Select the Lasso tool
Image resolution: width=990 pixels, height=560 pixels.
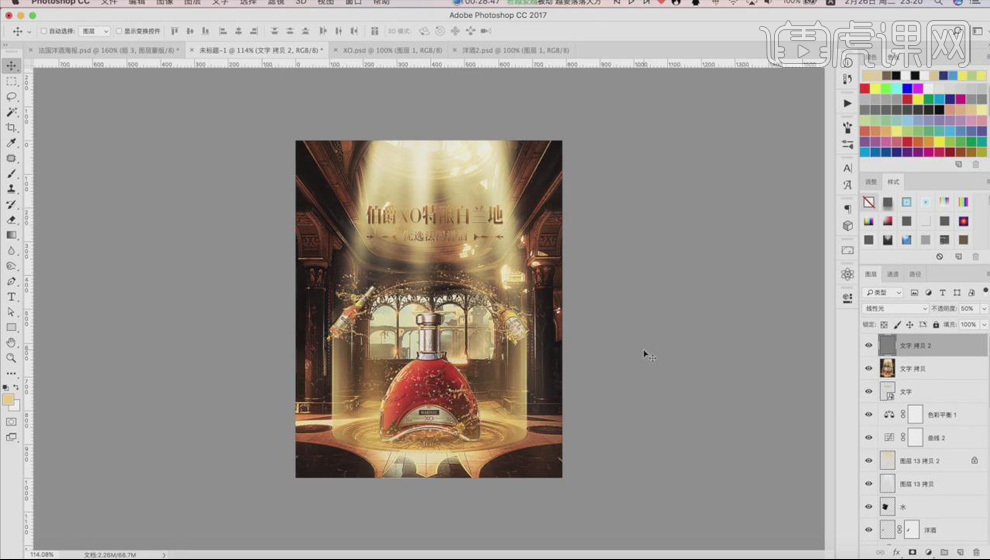11,97
